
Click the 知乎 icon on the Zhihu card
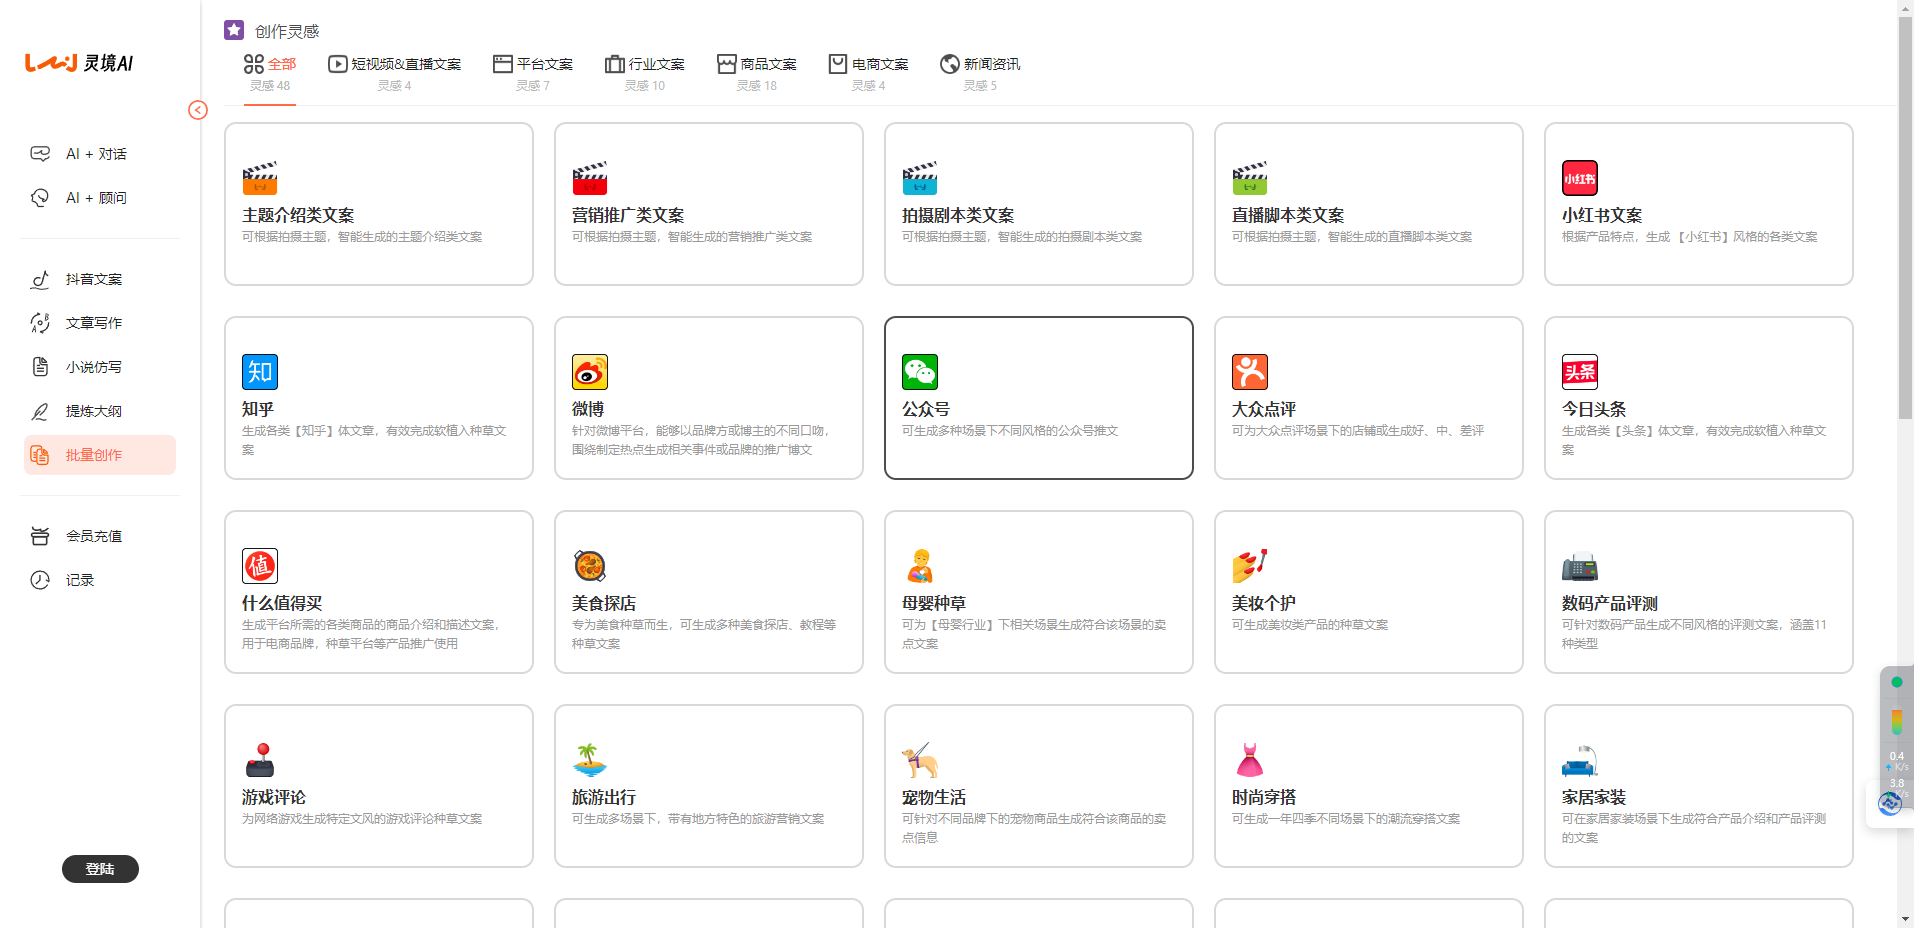click(259, 371)
